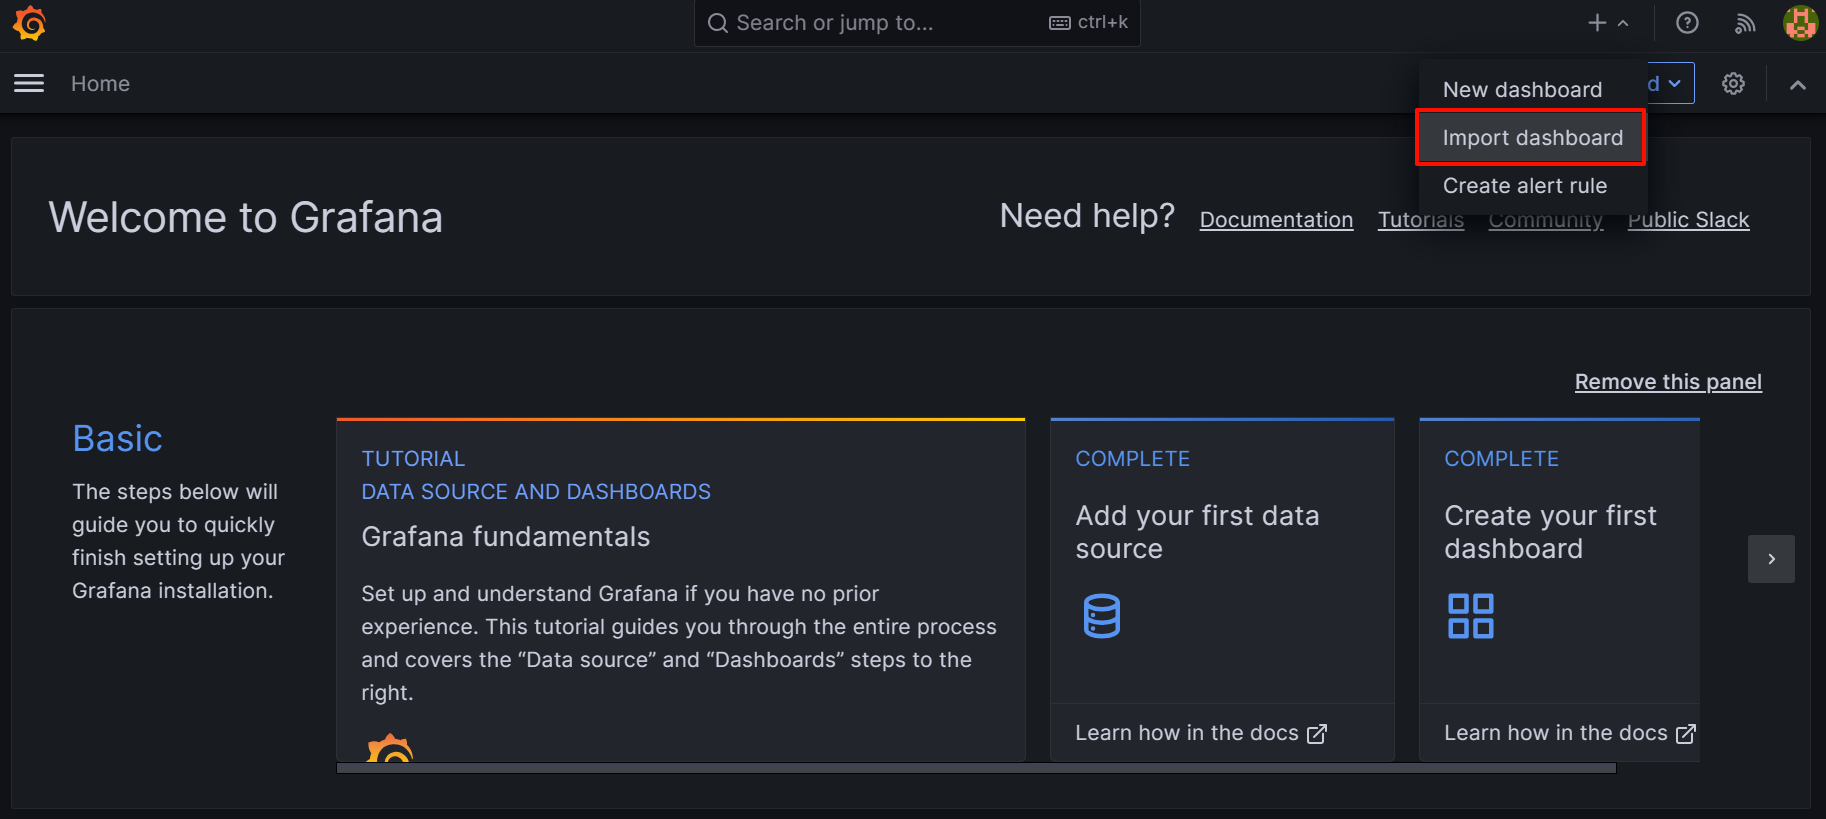
Task: Click the Welcome to Grafana heading
Action: tap(246, 217)
